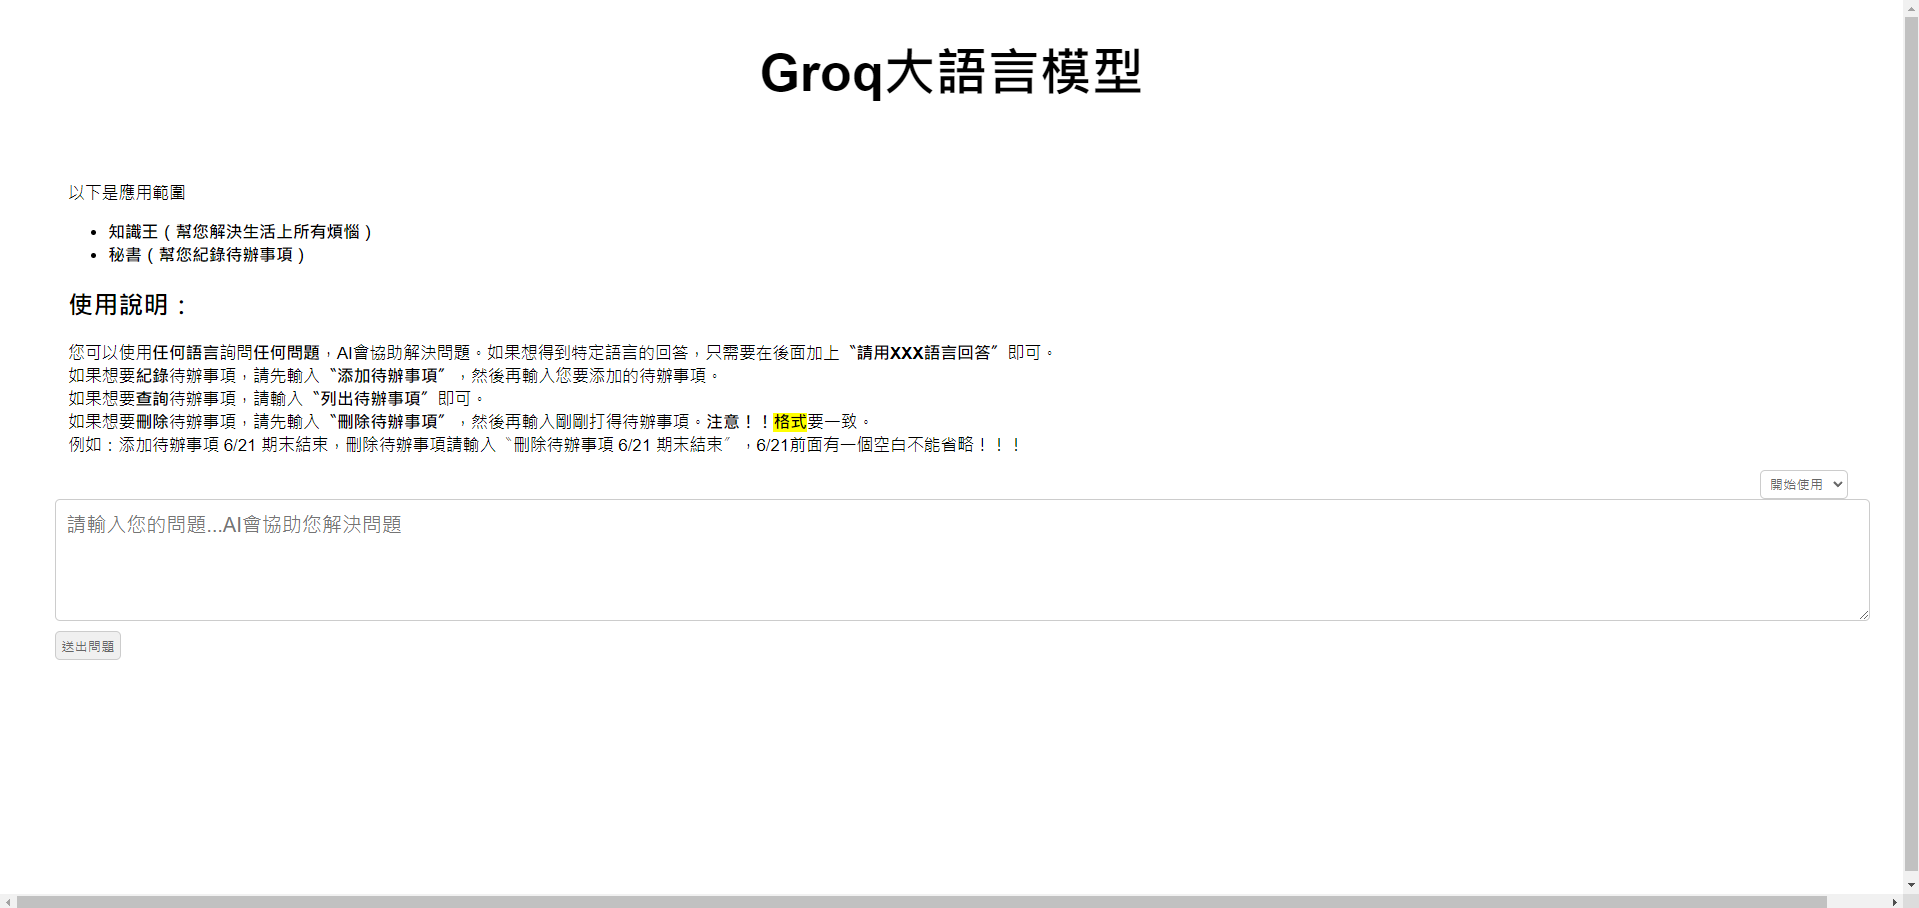Click the highlighted 格式 word
This screenshot has height=908, width=1919.
790,421
